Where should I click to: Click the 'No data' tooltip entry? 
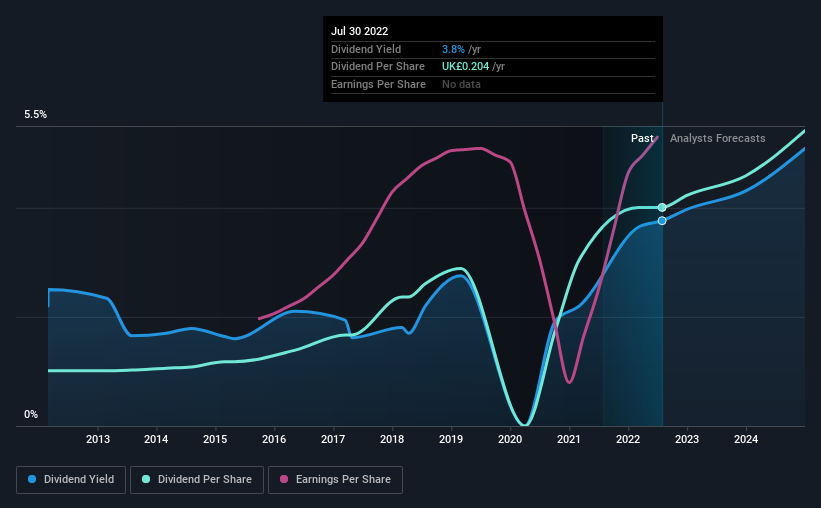tap(461, 84)
